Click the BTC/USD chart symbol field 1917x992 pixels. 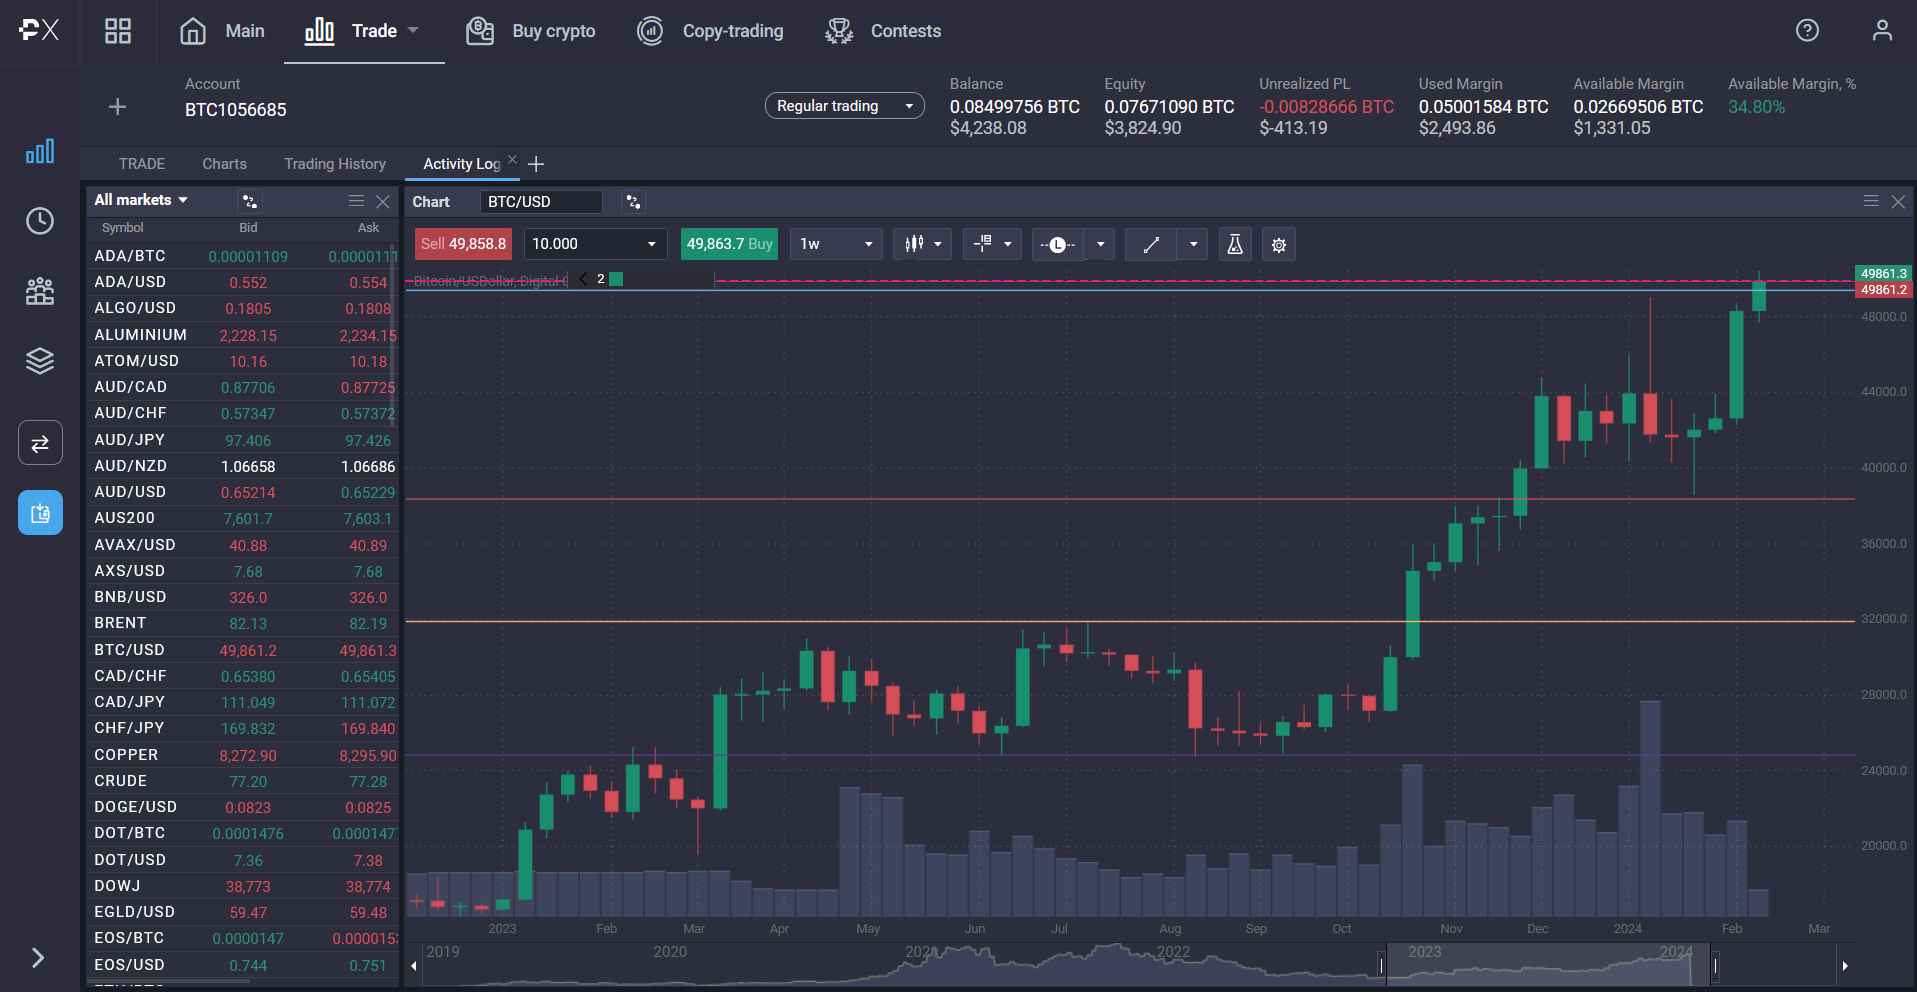(541, 202)
